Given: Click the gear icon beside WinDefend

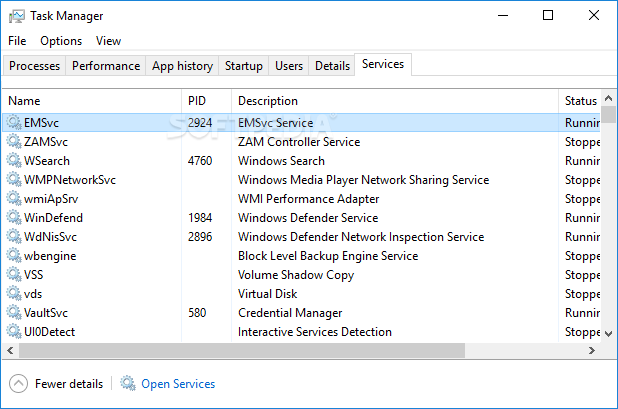Looking at the screenshot, I should pos(14,218).
